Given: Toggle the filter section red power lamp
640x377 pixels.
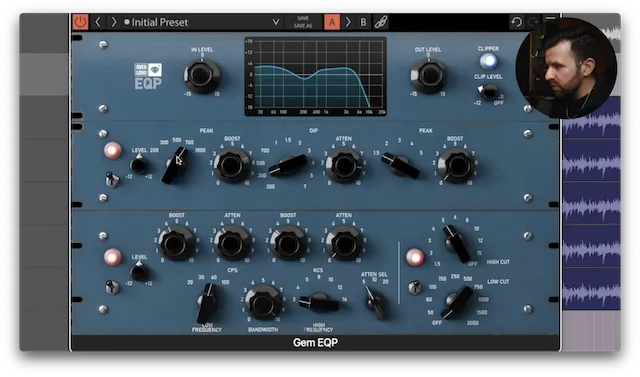Looking at the screenshot, I should tap(415, 257).
